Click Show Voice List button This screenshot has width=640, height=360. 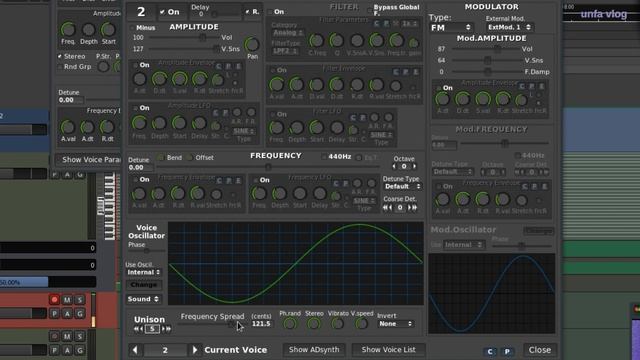click(388, 350)
